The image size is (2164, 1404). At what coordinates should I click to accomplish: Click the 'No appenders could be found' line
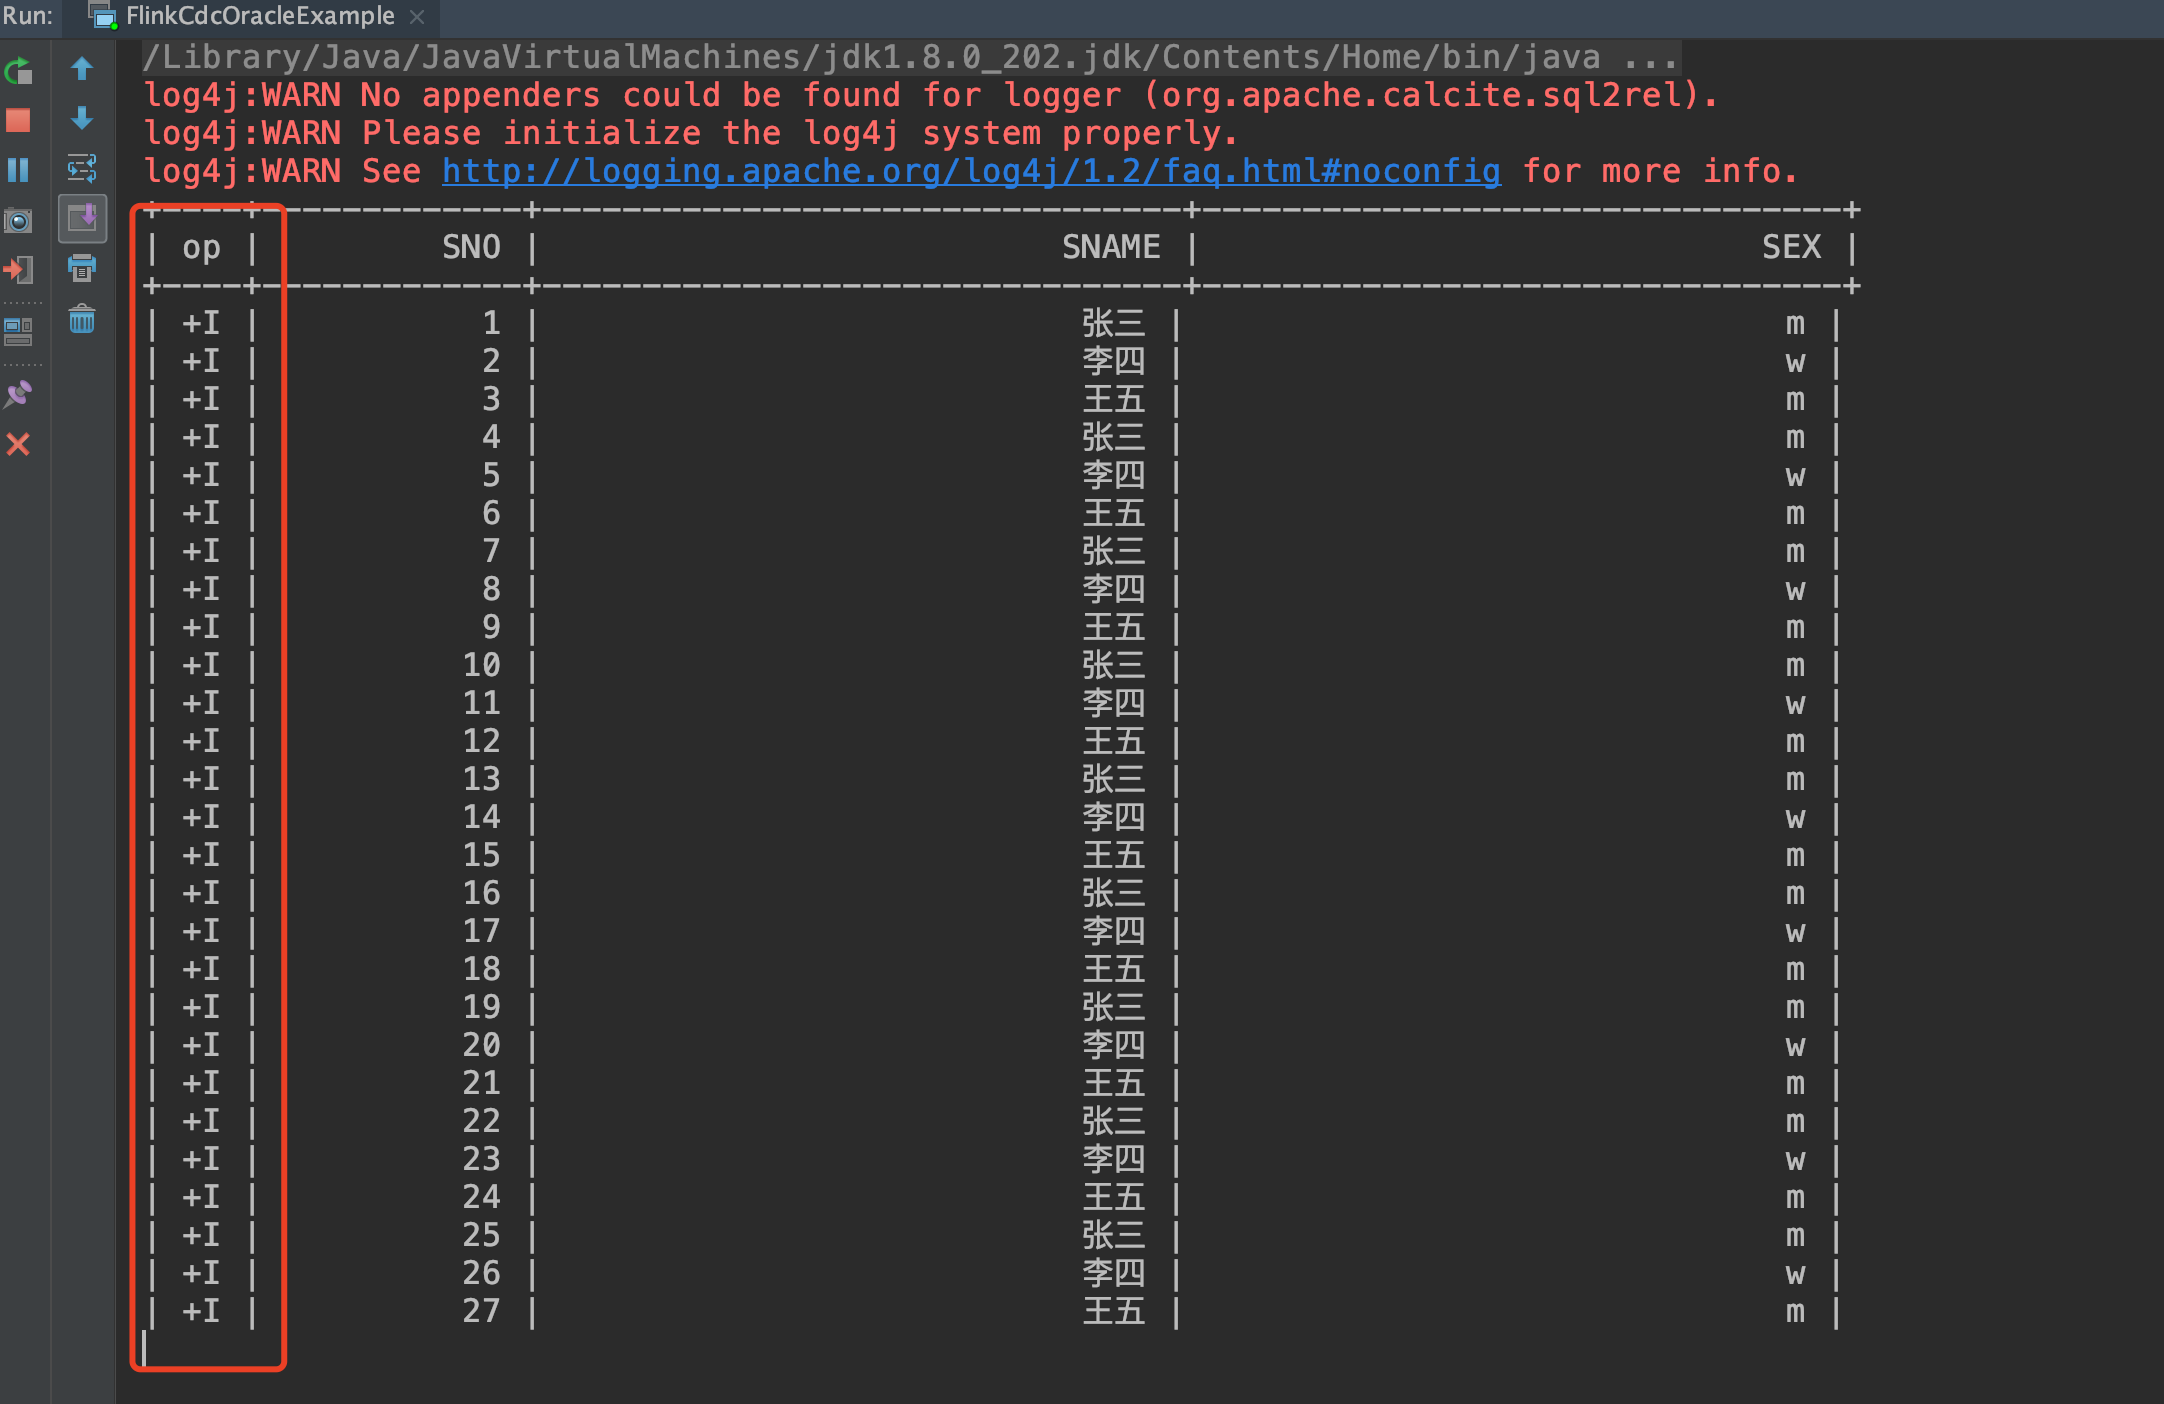pyautogui.click(x=931, y=95)
